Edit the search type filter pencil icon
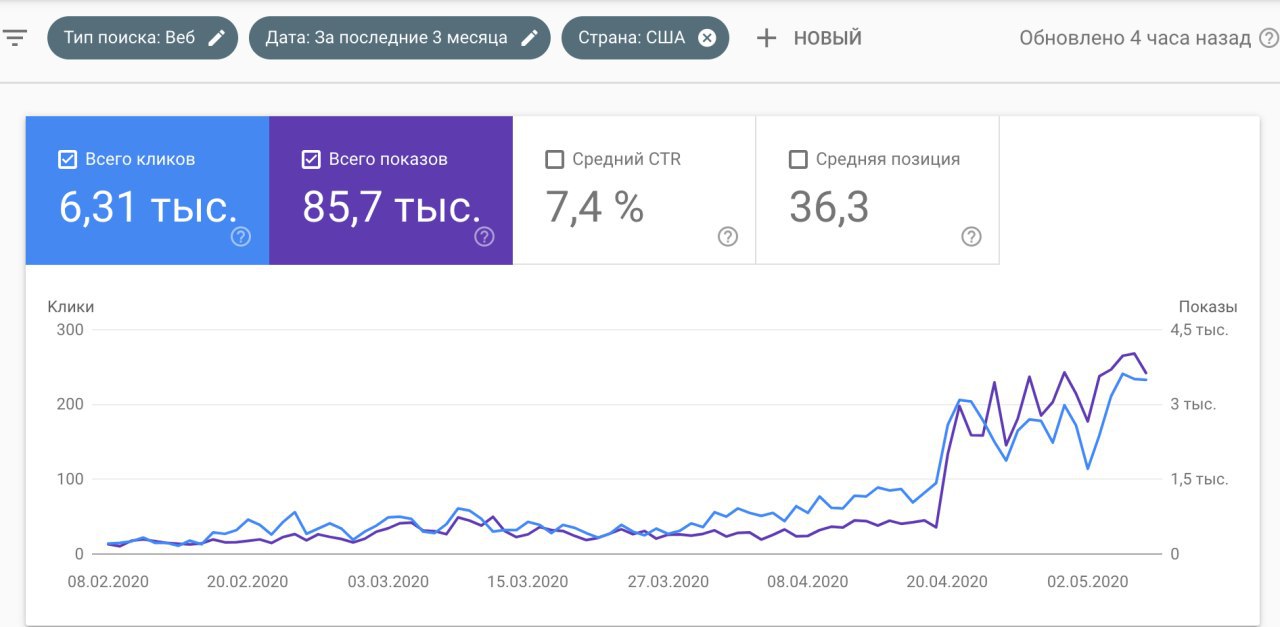Screen dimensions: 1280x627 coord(216,38)
